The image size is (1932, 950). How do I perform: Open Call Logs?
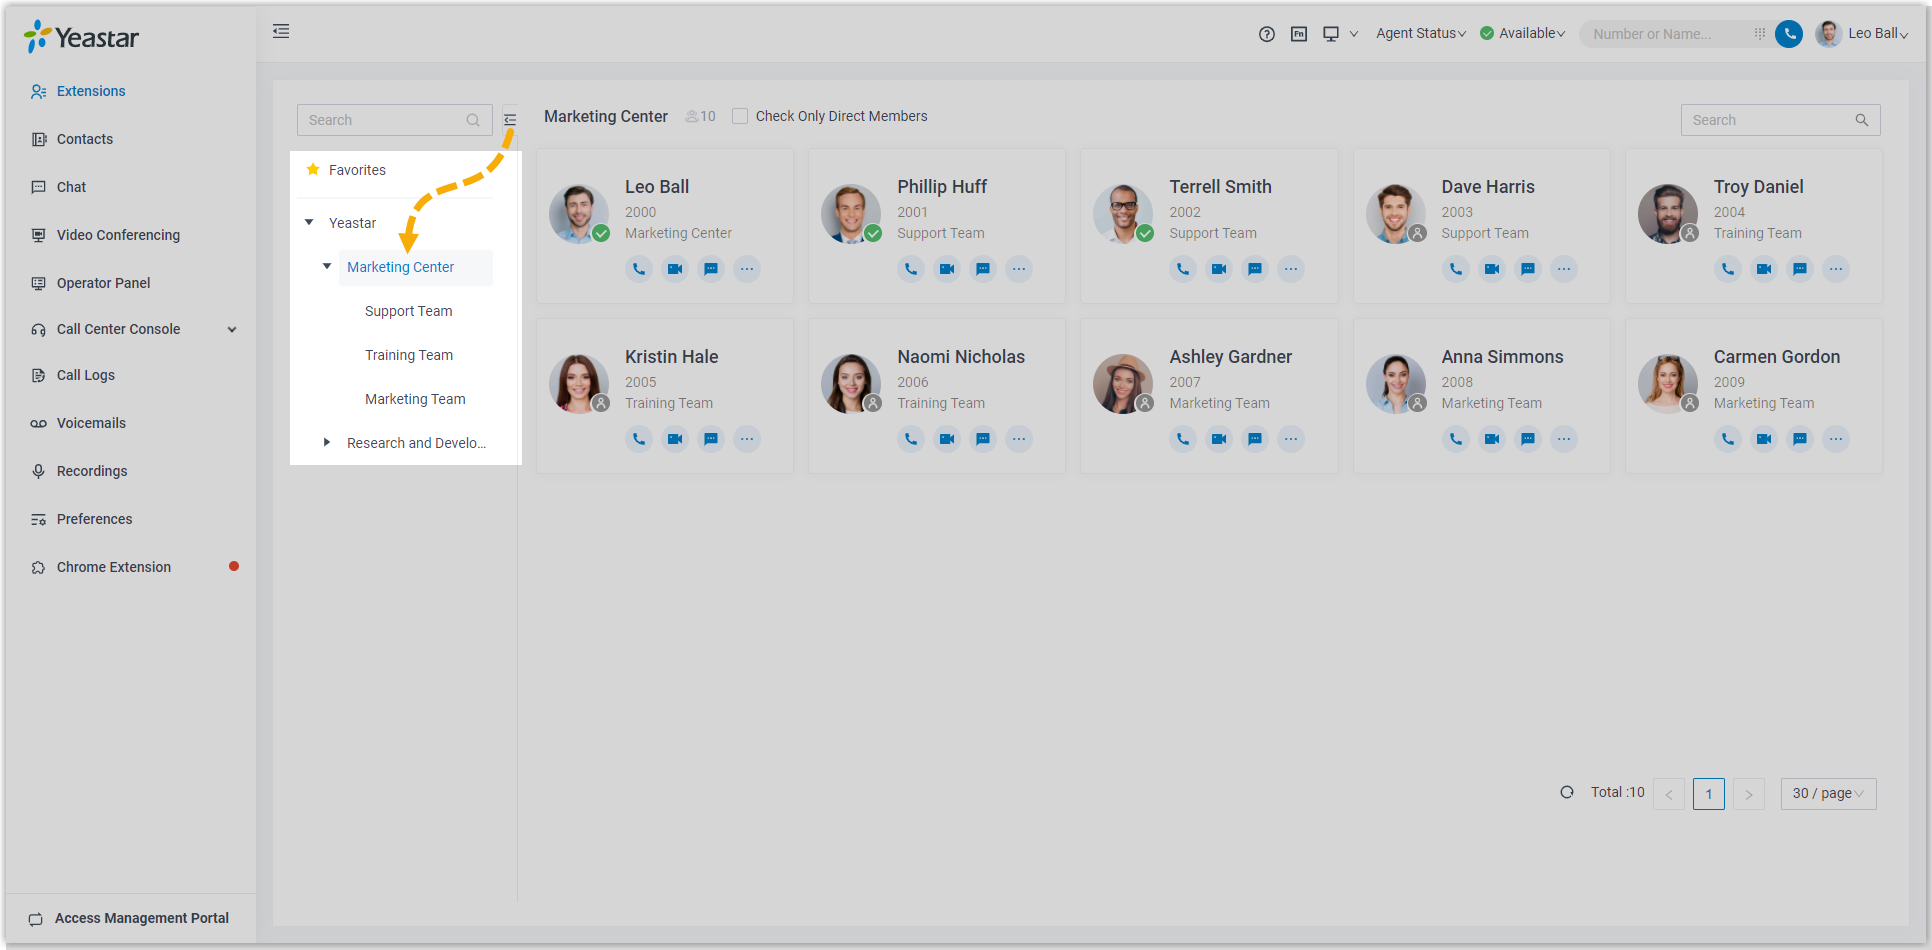[86, 375]
